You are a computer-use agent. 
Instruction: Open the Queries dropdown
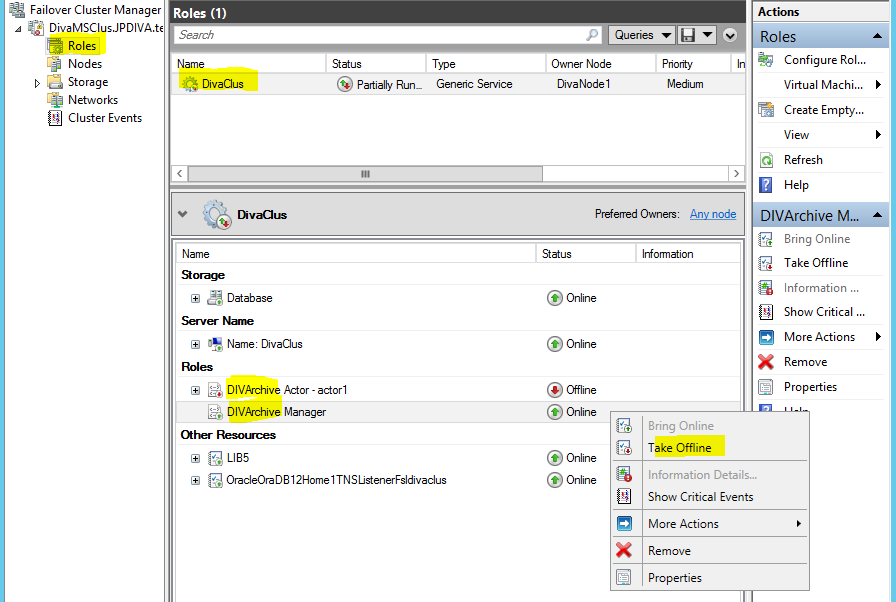point(642,35)
